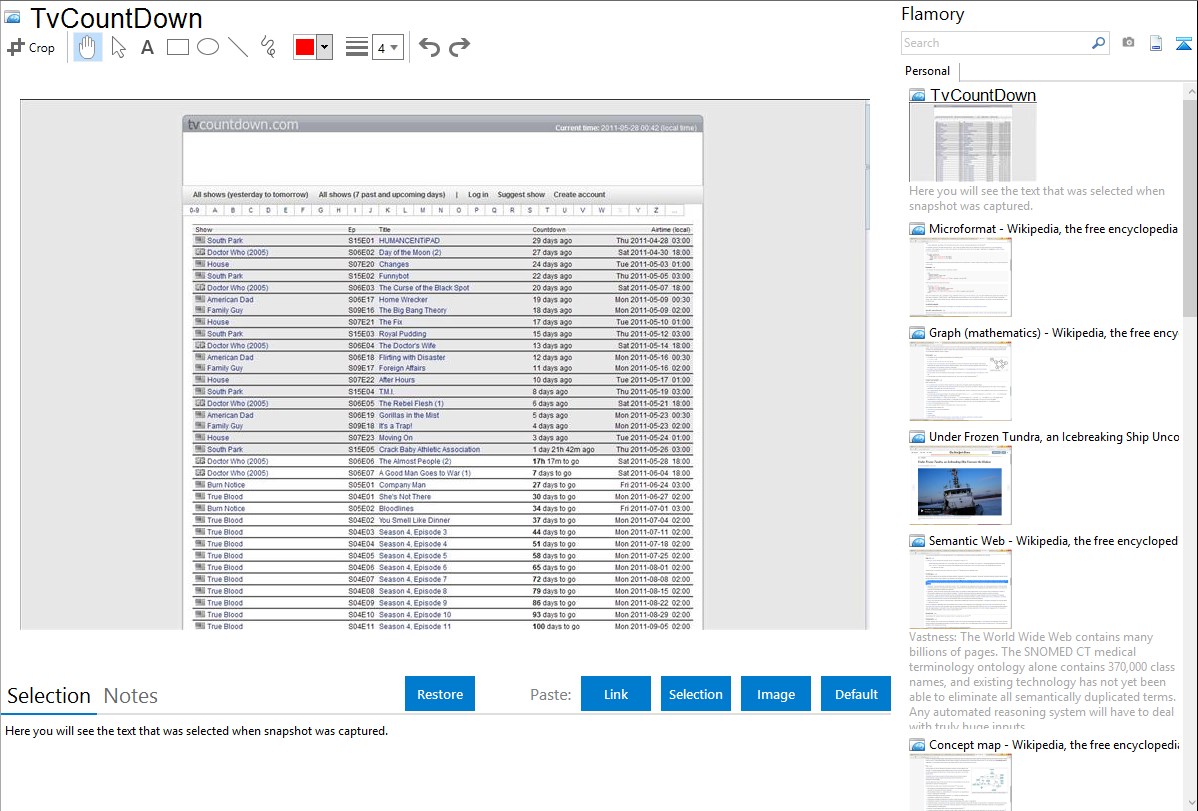
Task: Activate the hand pan tool
Action: [87, 47]
